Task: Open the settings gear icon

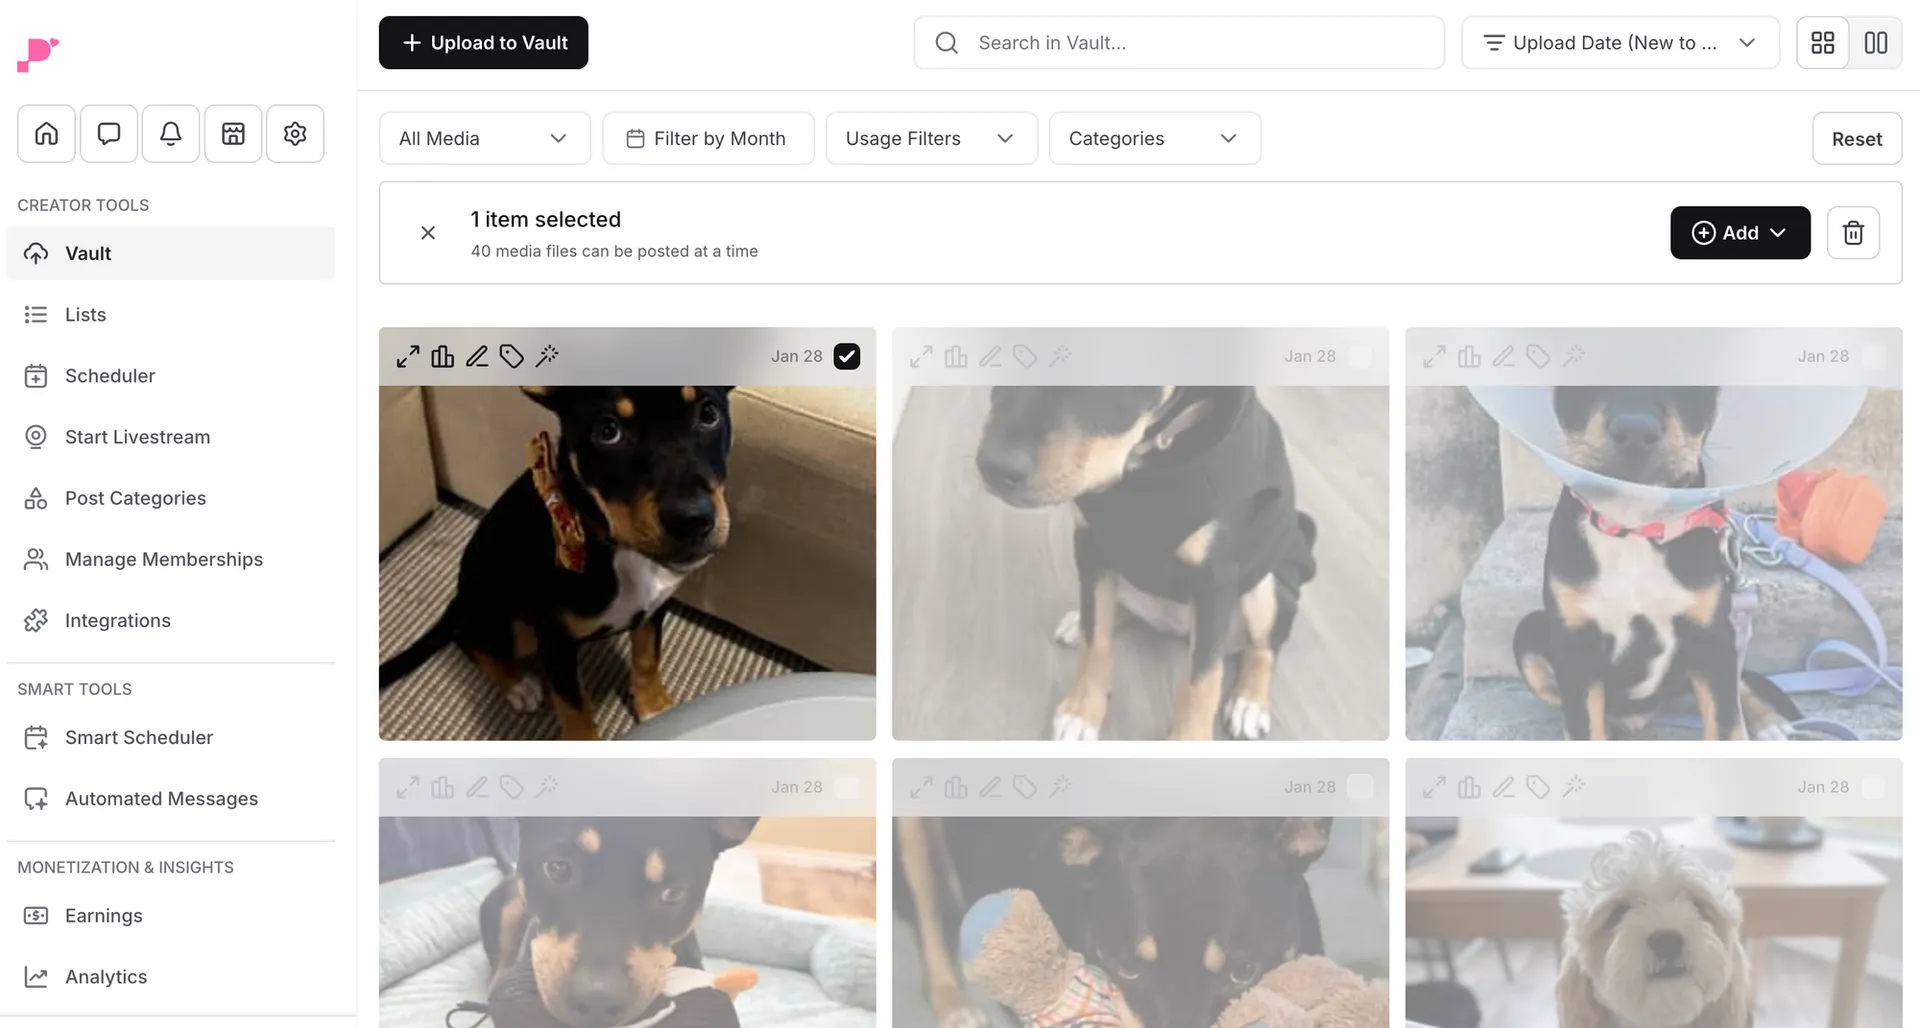Action: (294, 133)
